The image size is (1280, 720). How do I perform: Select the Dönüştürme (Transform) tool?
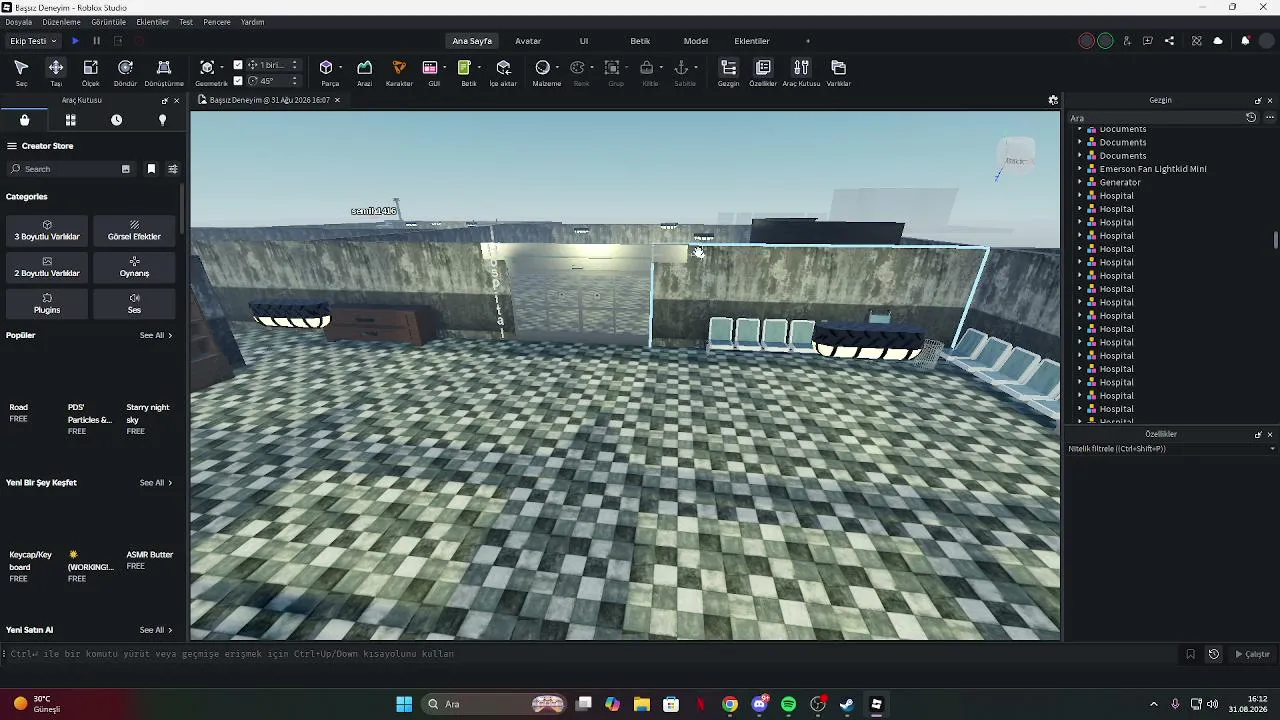tap(164, 72)
